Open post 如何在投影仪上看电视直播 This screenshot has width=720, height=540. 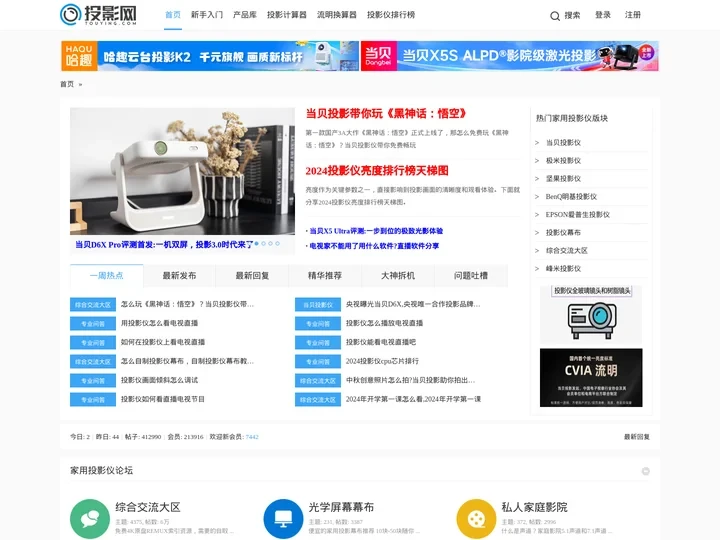pos(163,342)
